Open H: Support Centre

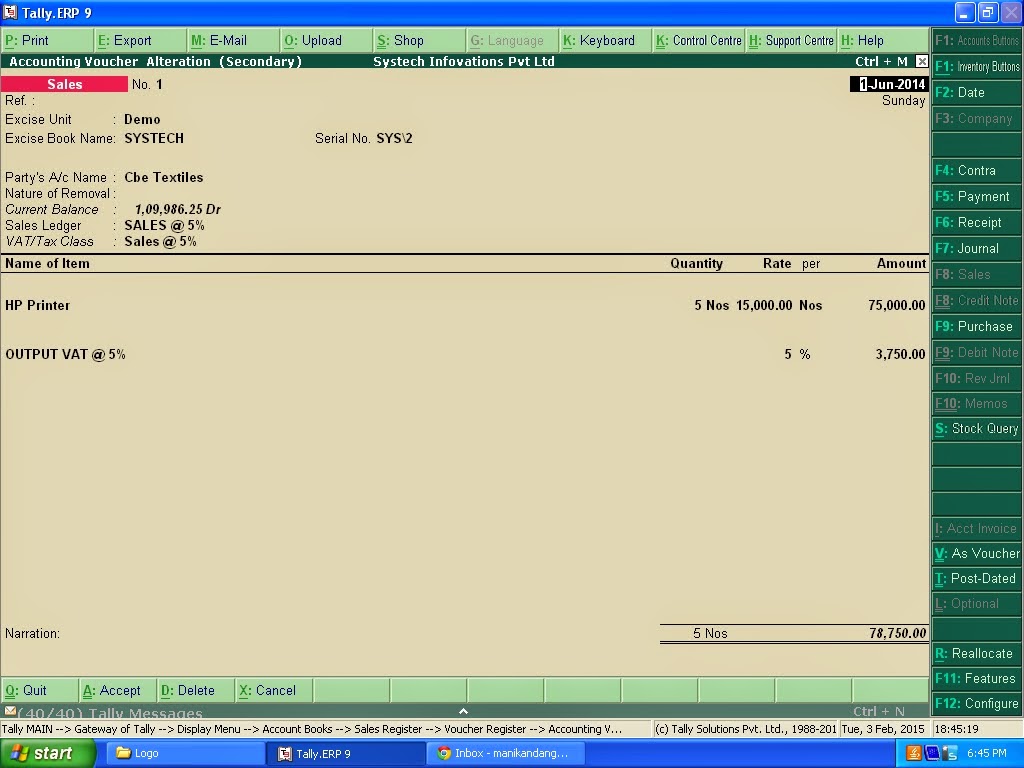coord(792,40)
